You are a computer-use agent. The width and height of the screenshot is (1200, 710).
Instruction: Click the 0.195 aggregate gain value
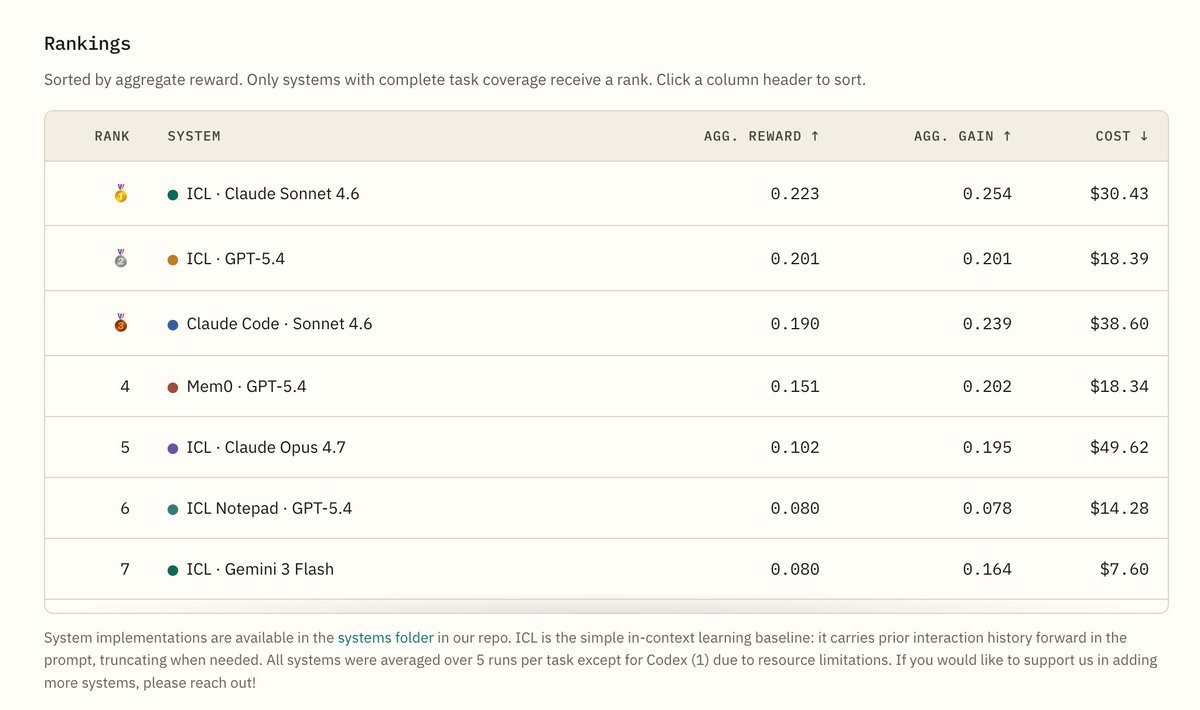(987, 448)
